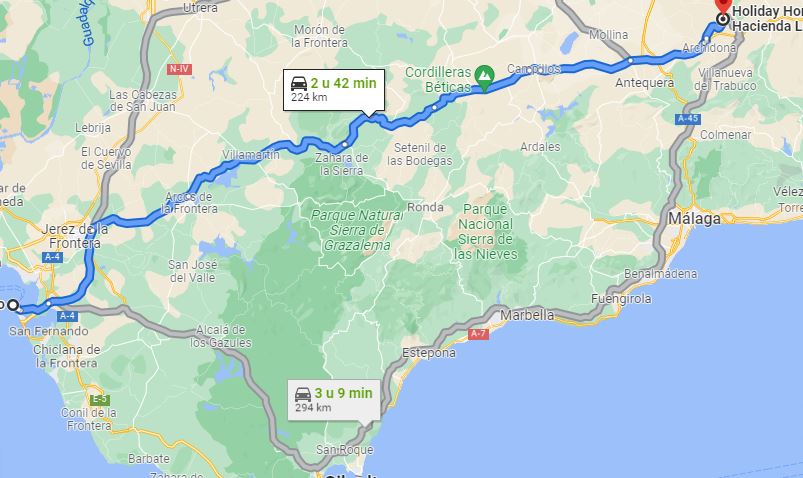Click the Jerez de la Frontera label

(x=75, y=236)
